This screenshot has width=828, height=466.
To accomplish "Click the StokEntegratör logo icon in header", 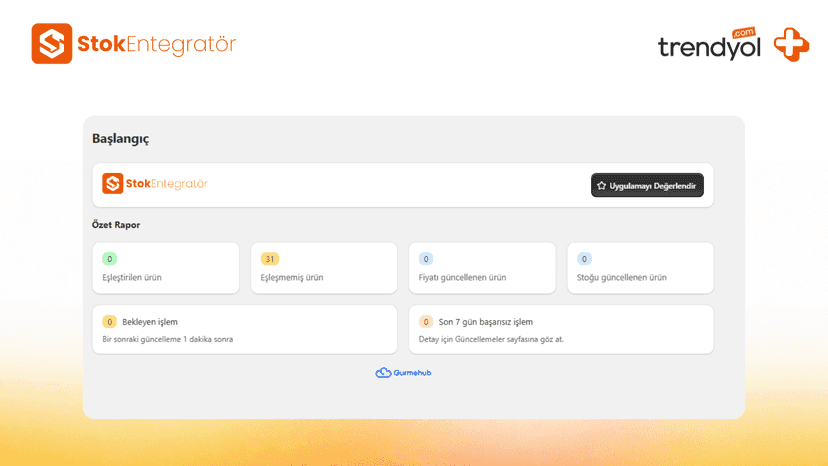I will [52, 43].
